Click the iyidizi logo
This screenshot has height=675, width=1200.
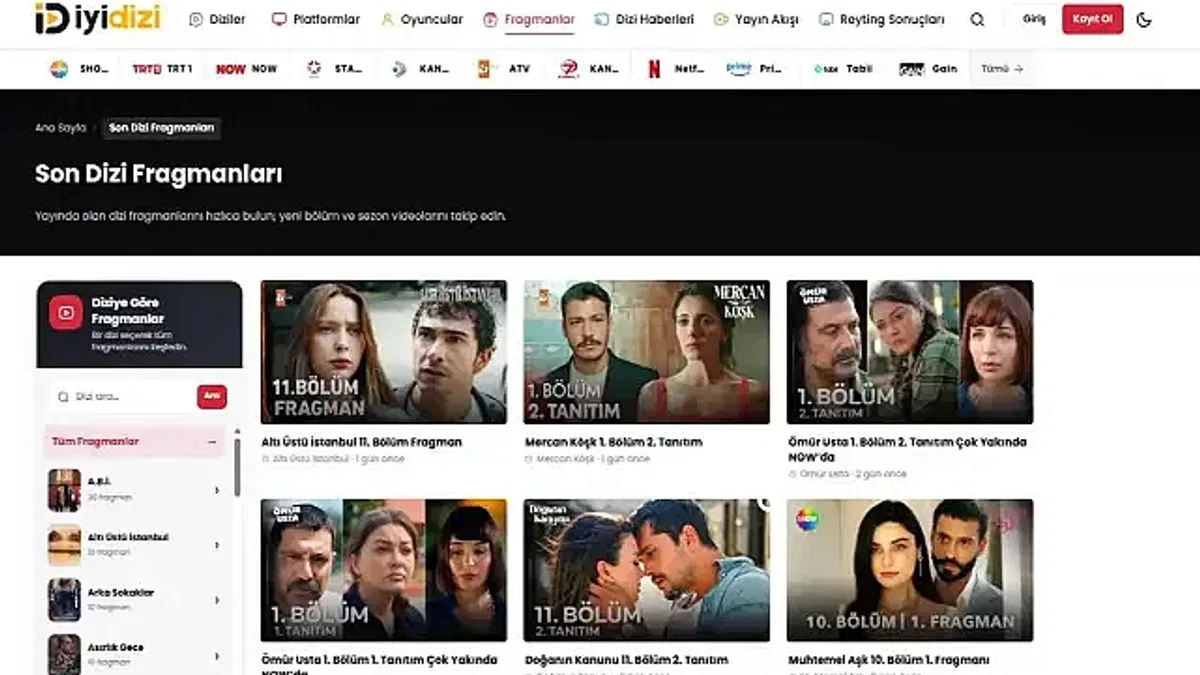point(97,18)
